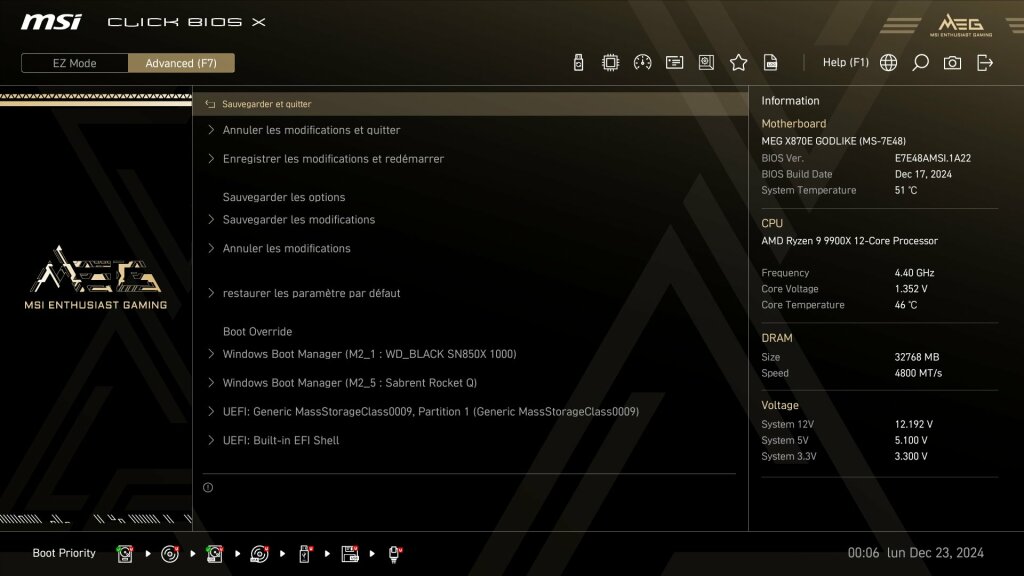Select the USB floppy boot priority icon
This screenshot has width=1024, height=576.
coord(350,554)
